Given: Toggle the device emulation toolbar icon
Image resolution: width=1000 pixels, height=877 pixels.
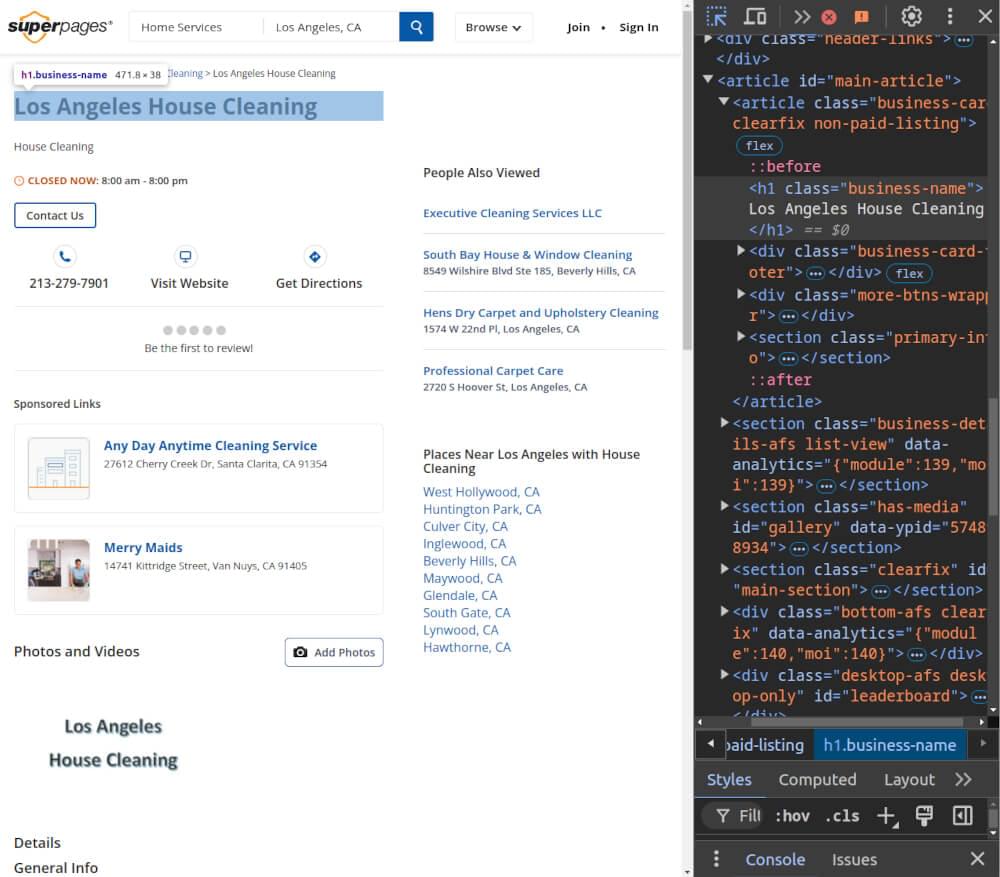Looking at the screenshot, I should [x=755, y=16].
